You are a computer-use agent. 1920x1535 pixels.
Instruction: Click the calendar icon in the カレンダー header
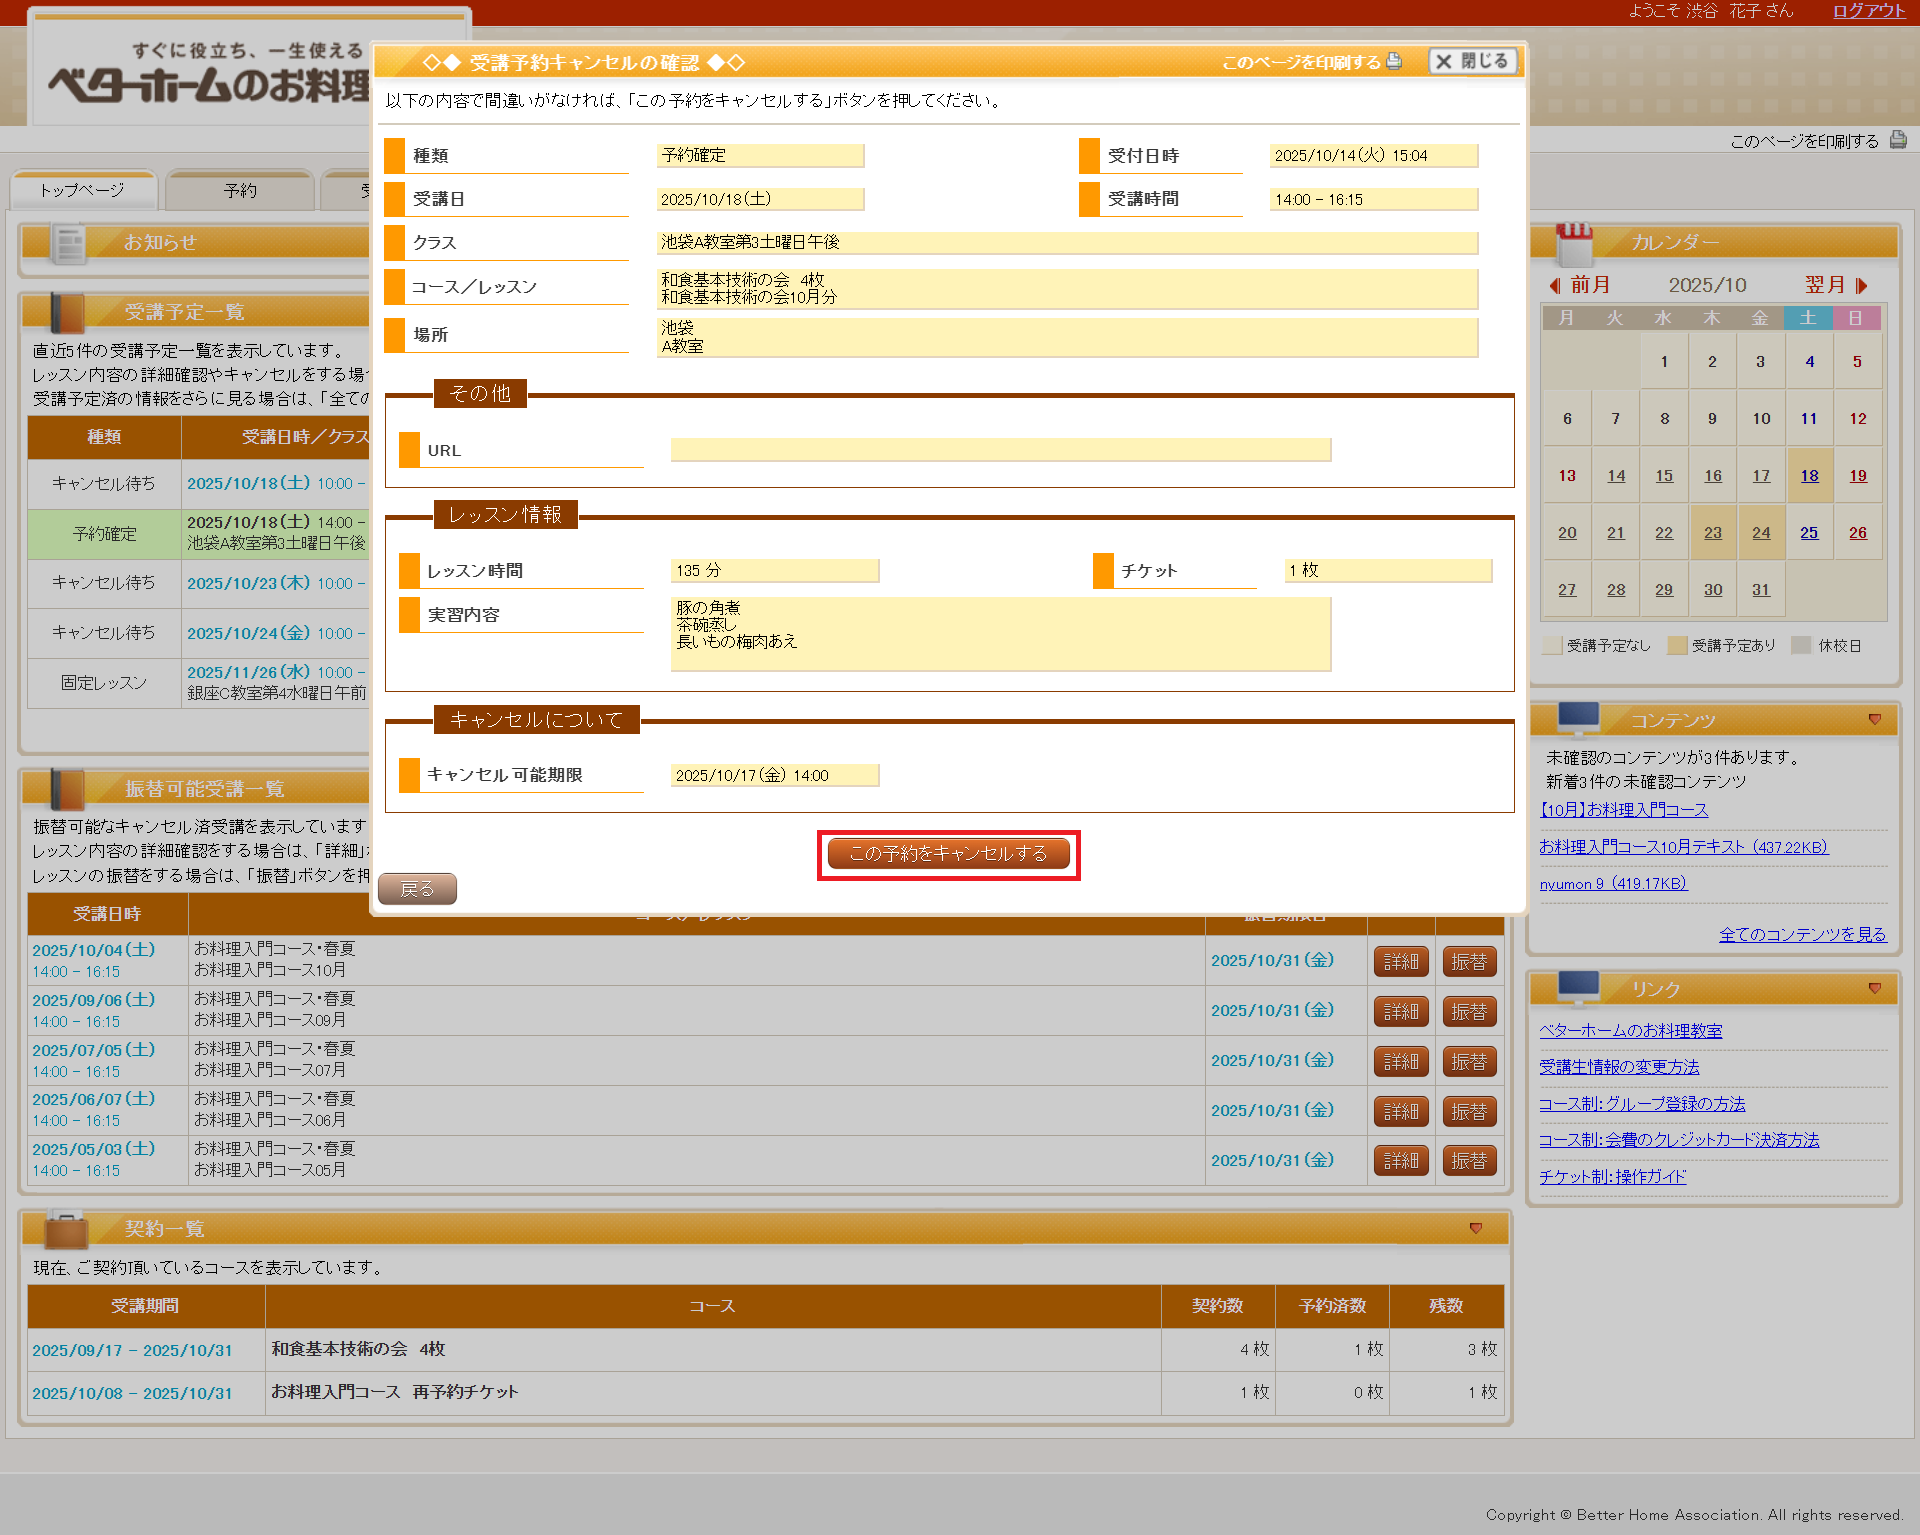(x=1573, y=242)
